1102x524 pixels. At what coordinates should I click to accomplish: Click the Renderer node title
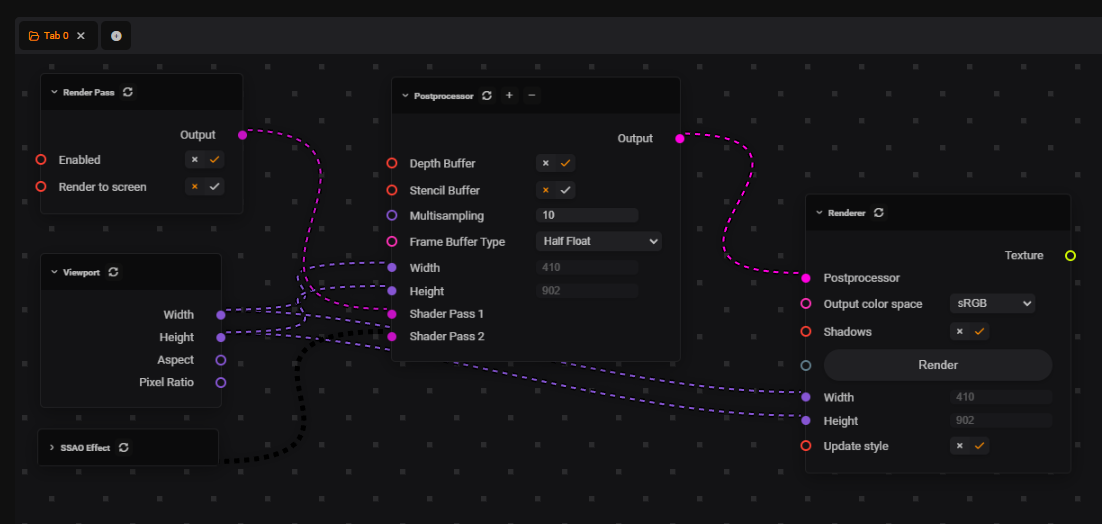[x=847, y=213]
